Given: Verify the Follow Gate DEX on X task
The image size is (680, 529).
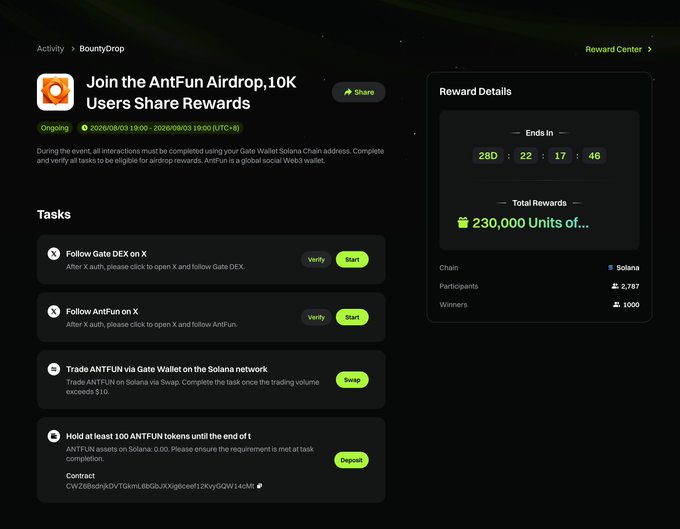Looking at the screenshot, I should tap(316, 259).
